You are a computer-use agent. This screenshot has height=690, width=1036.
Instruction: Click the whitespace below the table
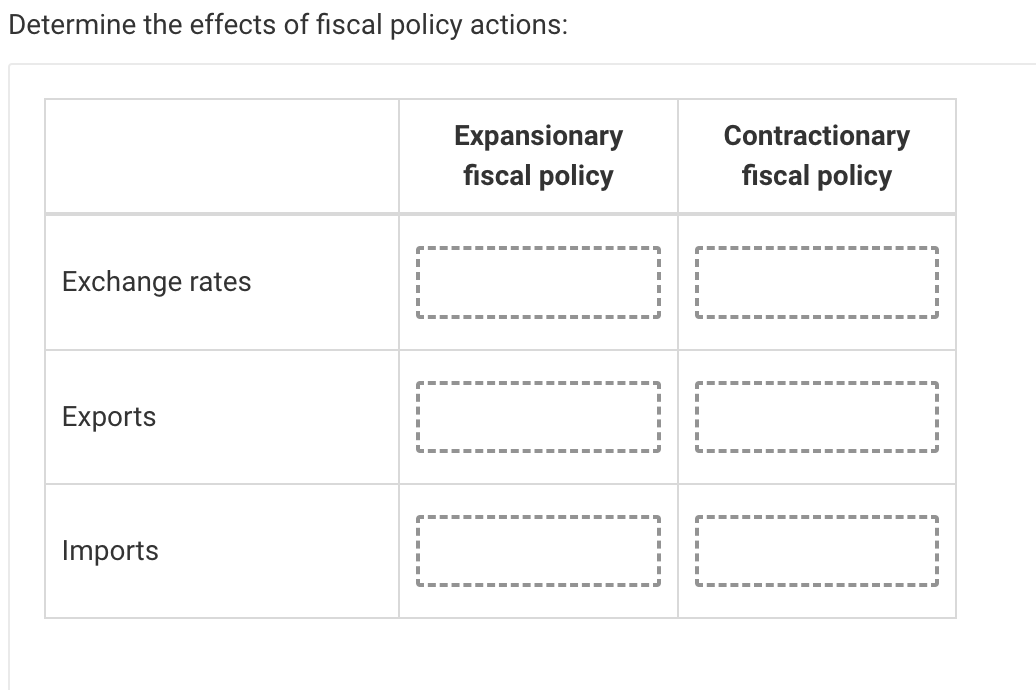(x=500, y=655)
